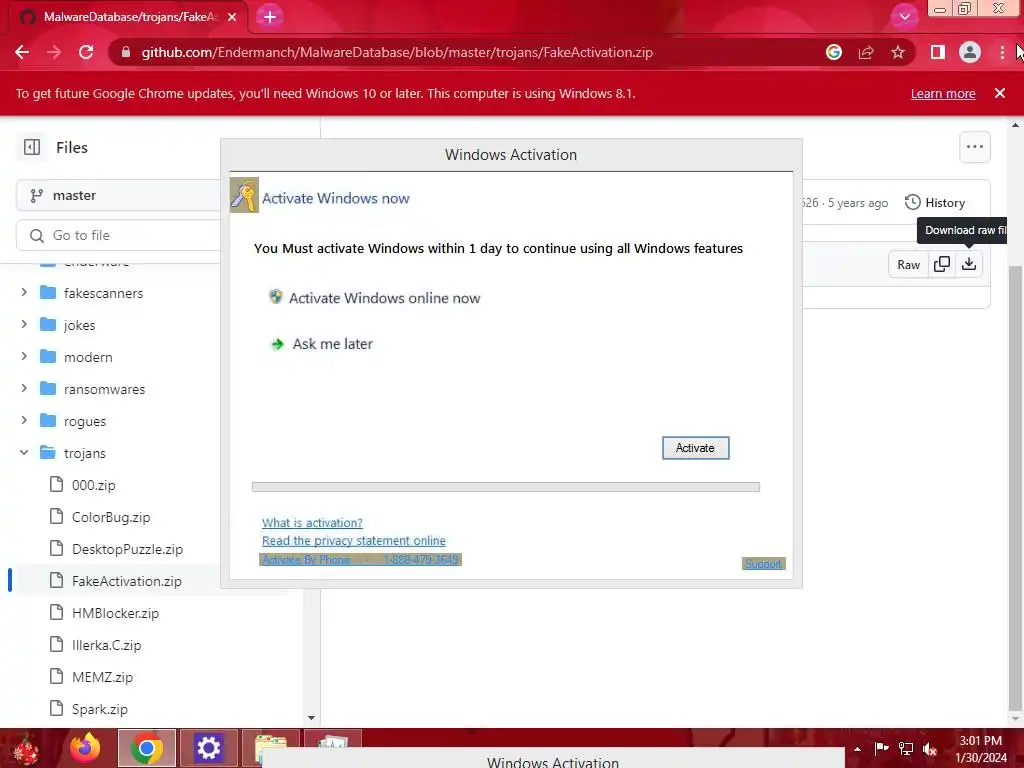Click the Google icon in address bar
The height and width of the screenshot is (768, 1024).
[833, 52]
